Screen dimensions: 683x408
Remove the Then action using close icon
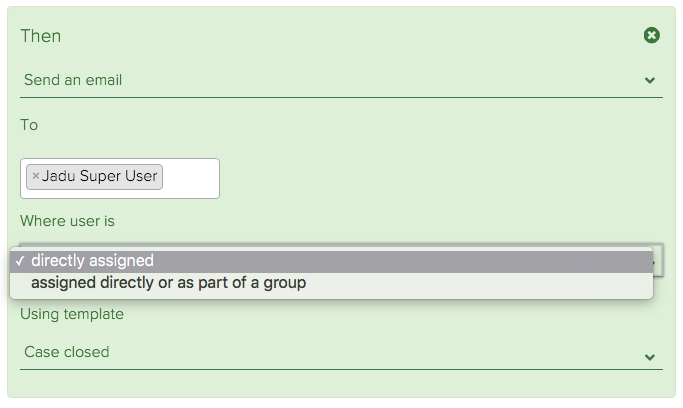click(651, 36)
